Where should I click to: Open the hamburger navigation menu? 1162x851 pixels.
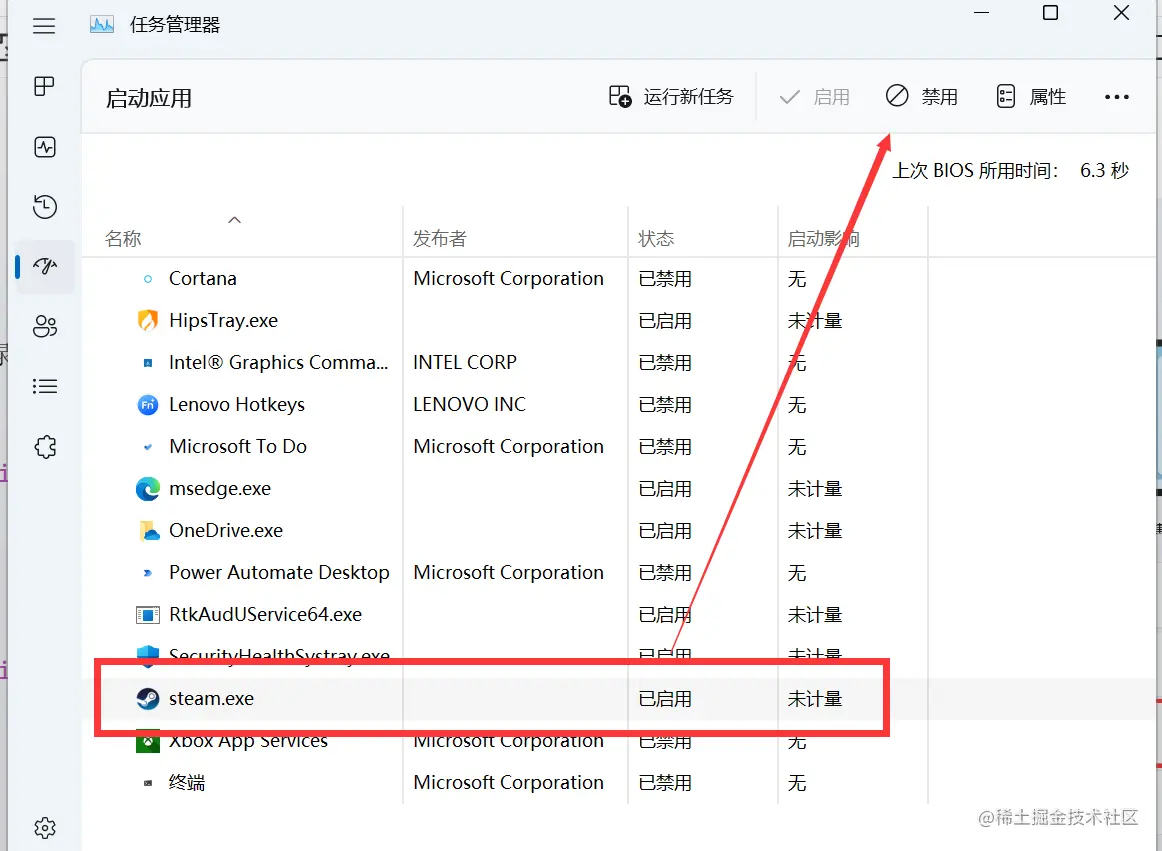point(44,25)
